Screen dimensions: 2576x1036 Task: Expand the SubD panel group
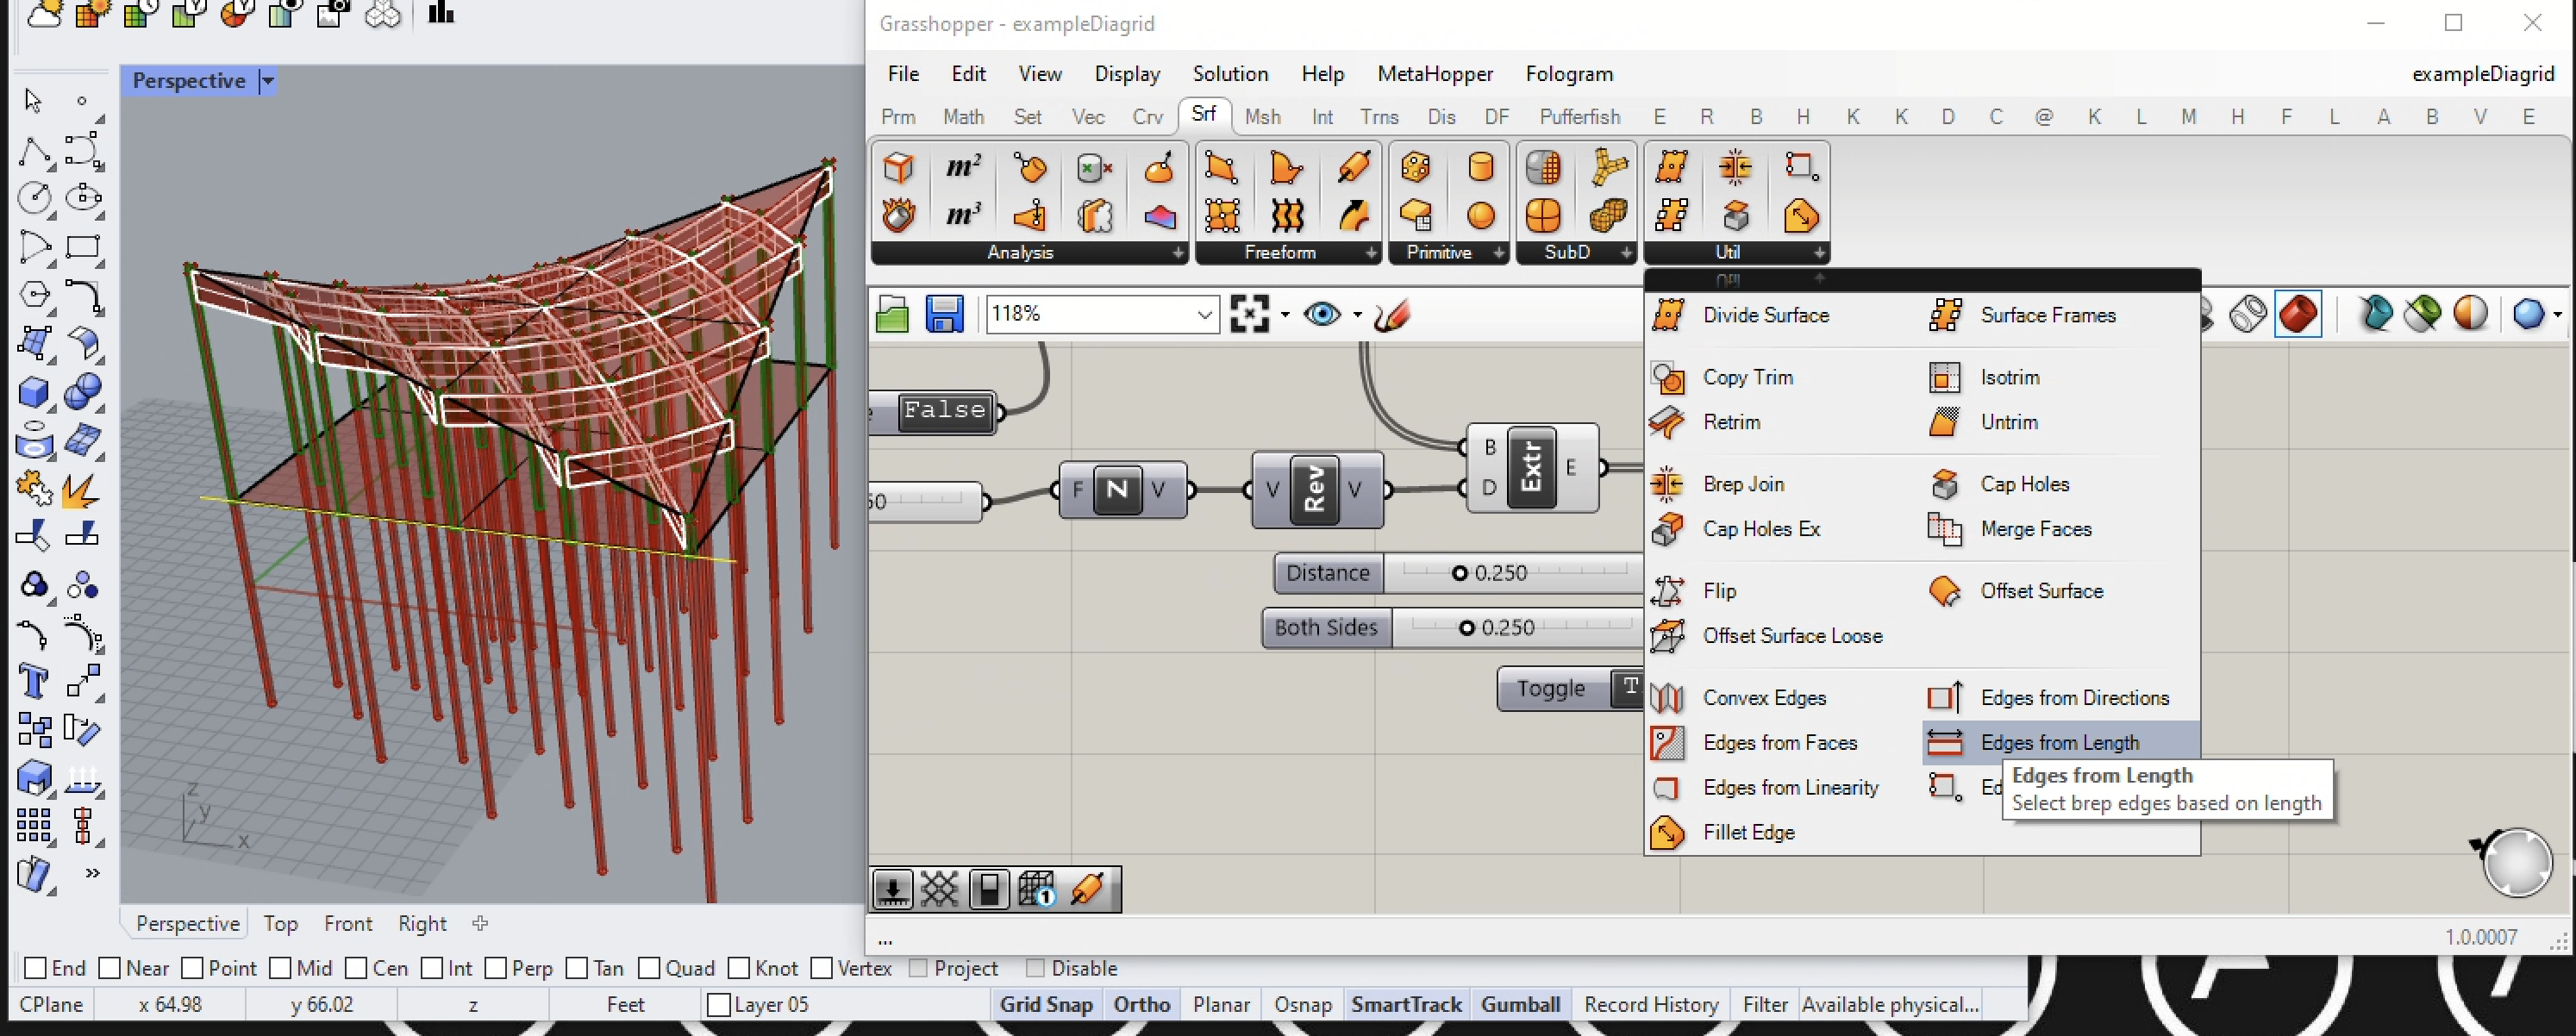coord(1627,253)
